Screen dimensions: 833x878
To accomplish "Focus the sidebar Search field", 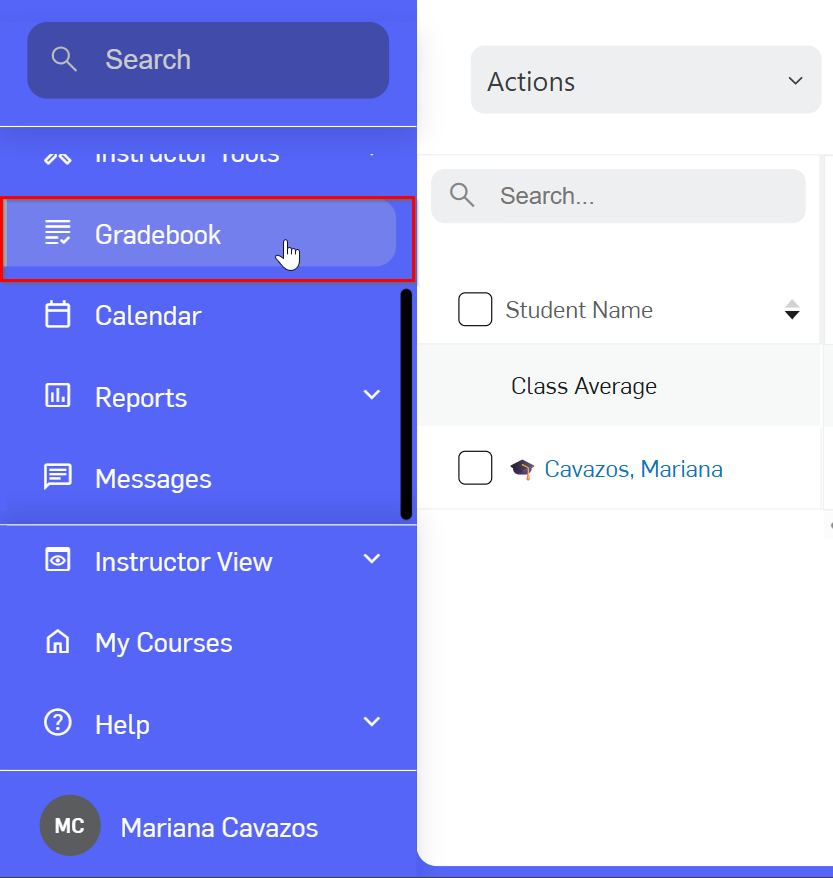I will (x=208, y=60).
